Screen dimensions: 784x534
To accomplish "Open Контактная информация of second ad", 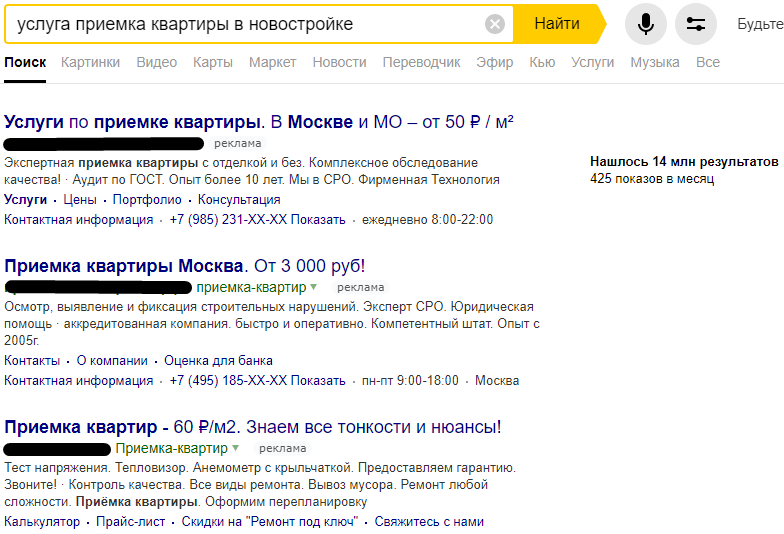I will coord(78,380).
